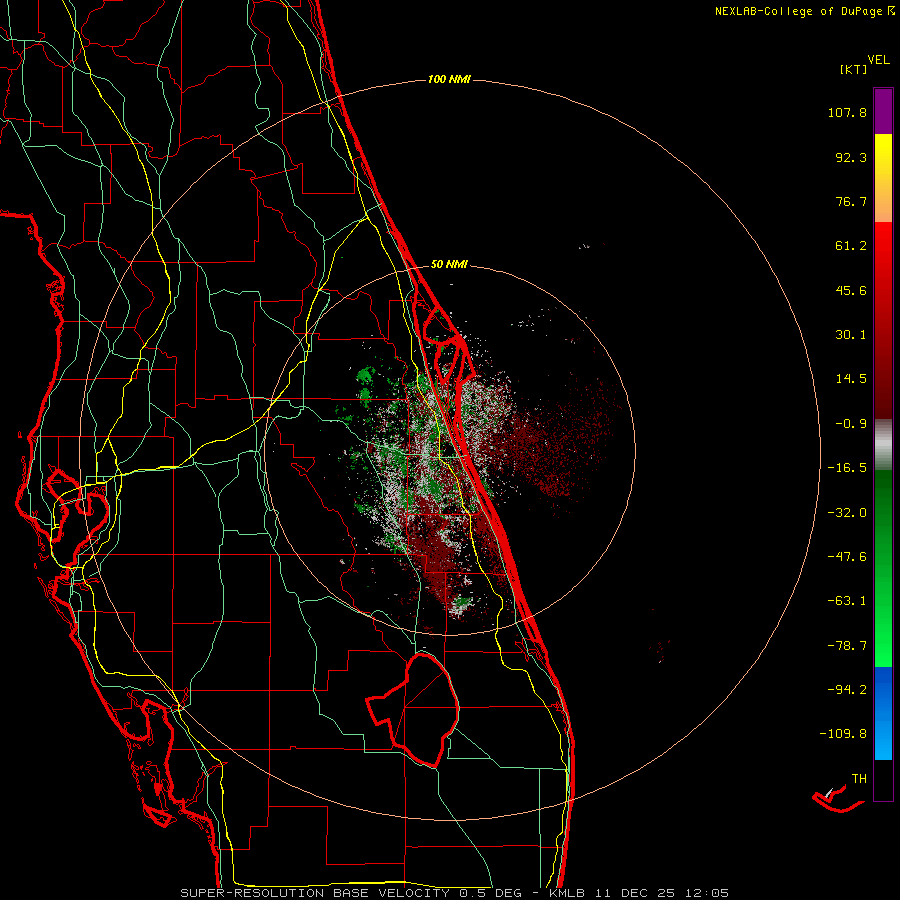This screenshot has height=900, width=900.
Task: Click the 12:05 timestamp in the caption
Action: (709, 893)
